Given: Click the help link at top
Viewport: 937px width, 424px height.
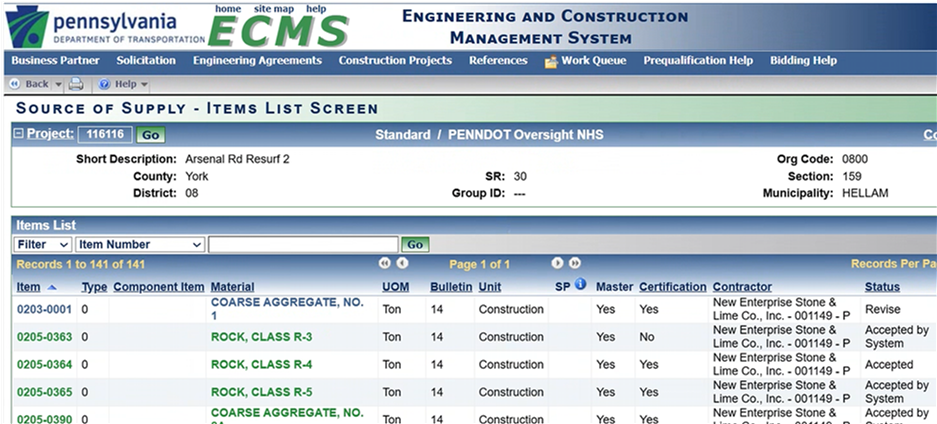Looking at the screenshot, I should coord(316,9).
